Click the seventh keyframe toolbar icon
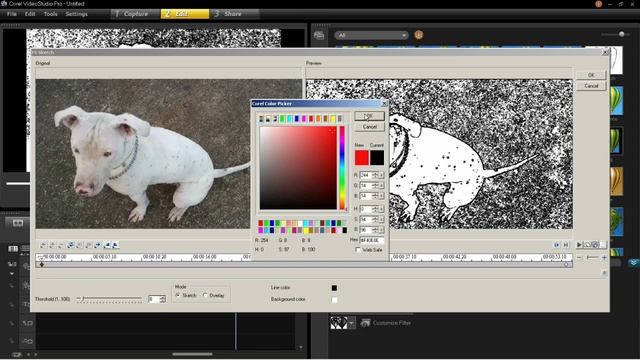The image size is (640, 360). coord(97,245)
